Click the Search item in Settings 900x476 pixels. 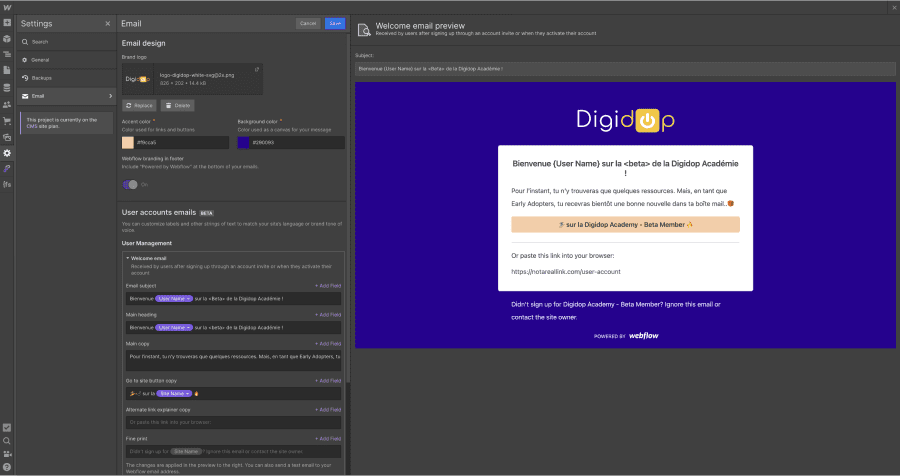[66, 42]
